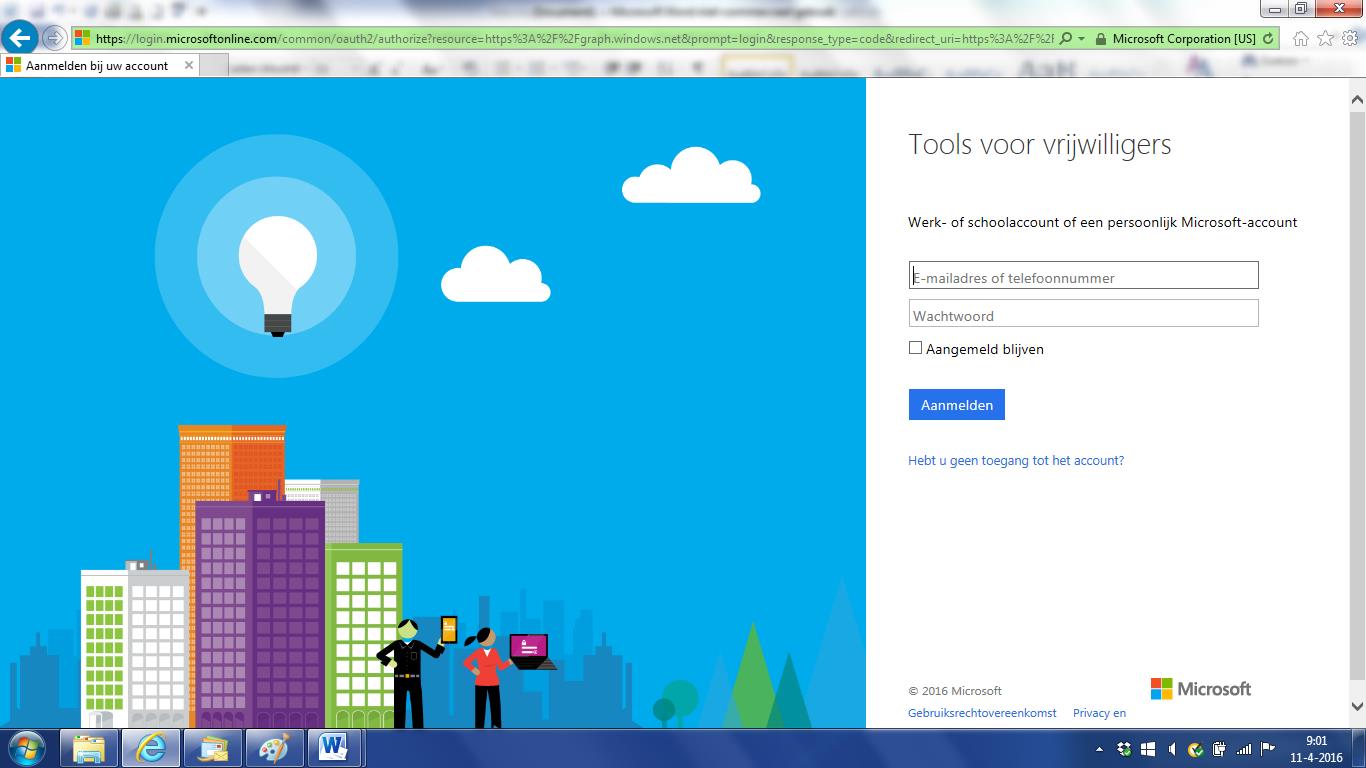Open the browser Tools gear icon
This screenshot has width=1366, height=768.
1349,39
